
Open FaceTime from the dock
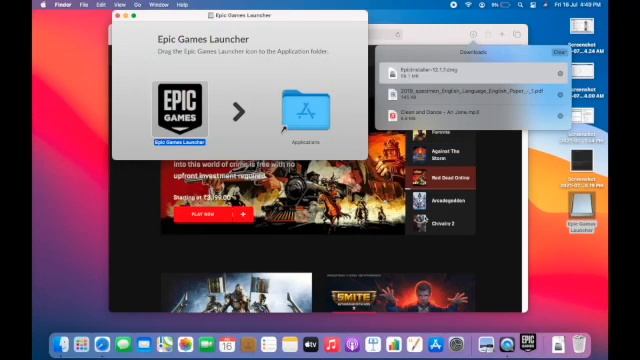click(207, 344)
